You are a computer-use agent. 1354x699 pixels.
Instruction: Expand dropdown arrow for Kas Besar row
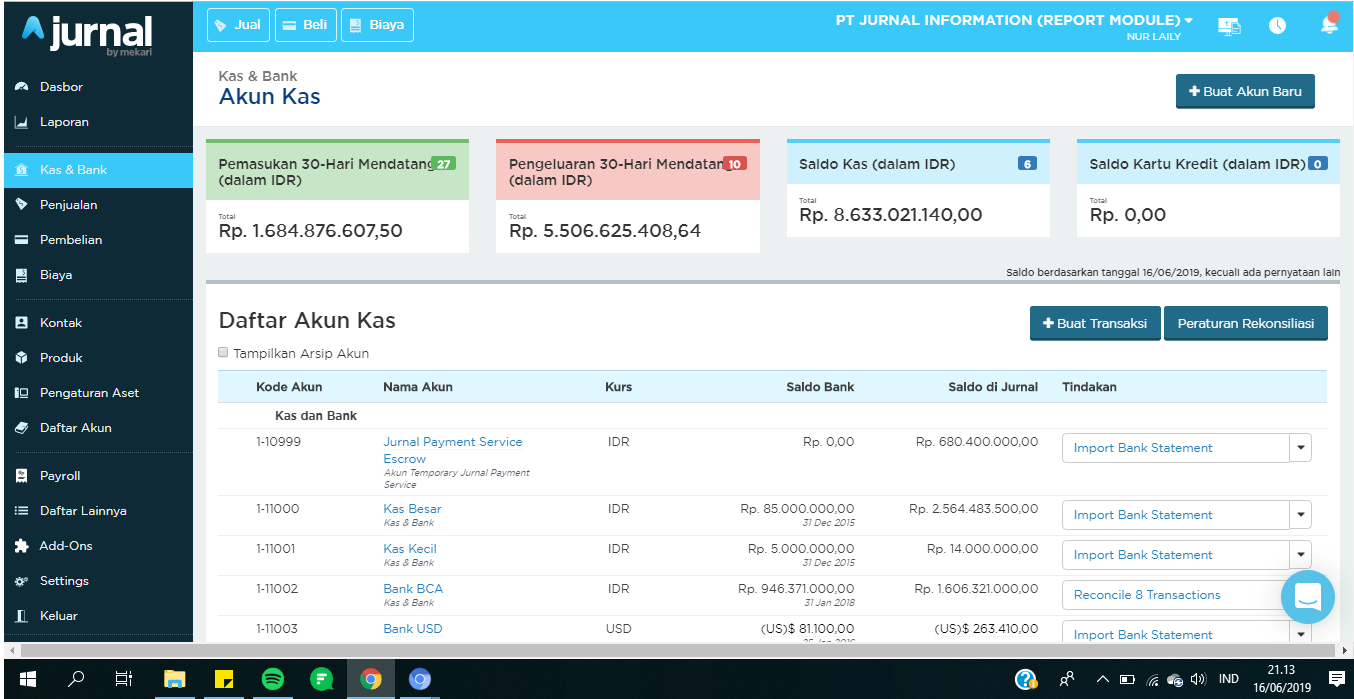tap(1300, 515)
